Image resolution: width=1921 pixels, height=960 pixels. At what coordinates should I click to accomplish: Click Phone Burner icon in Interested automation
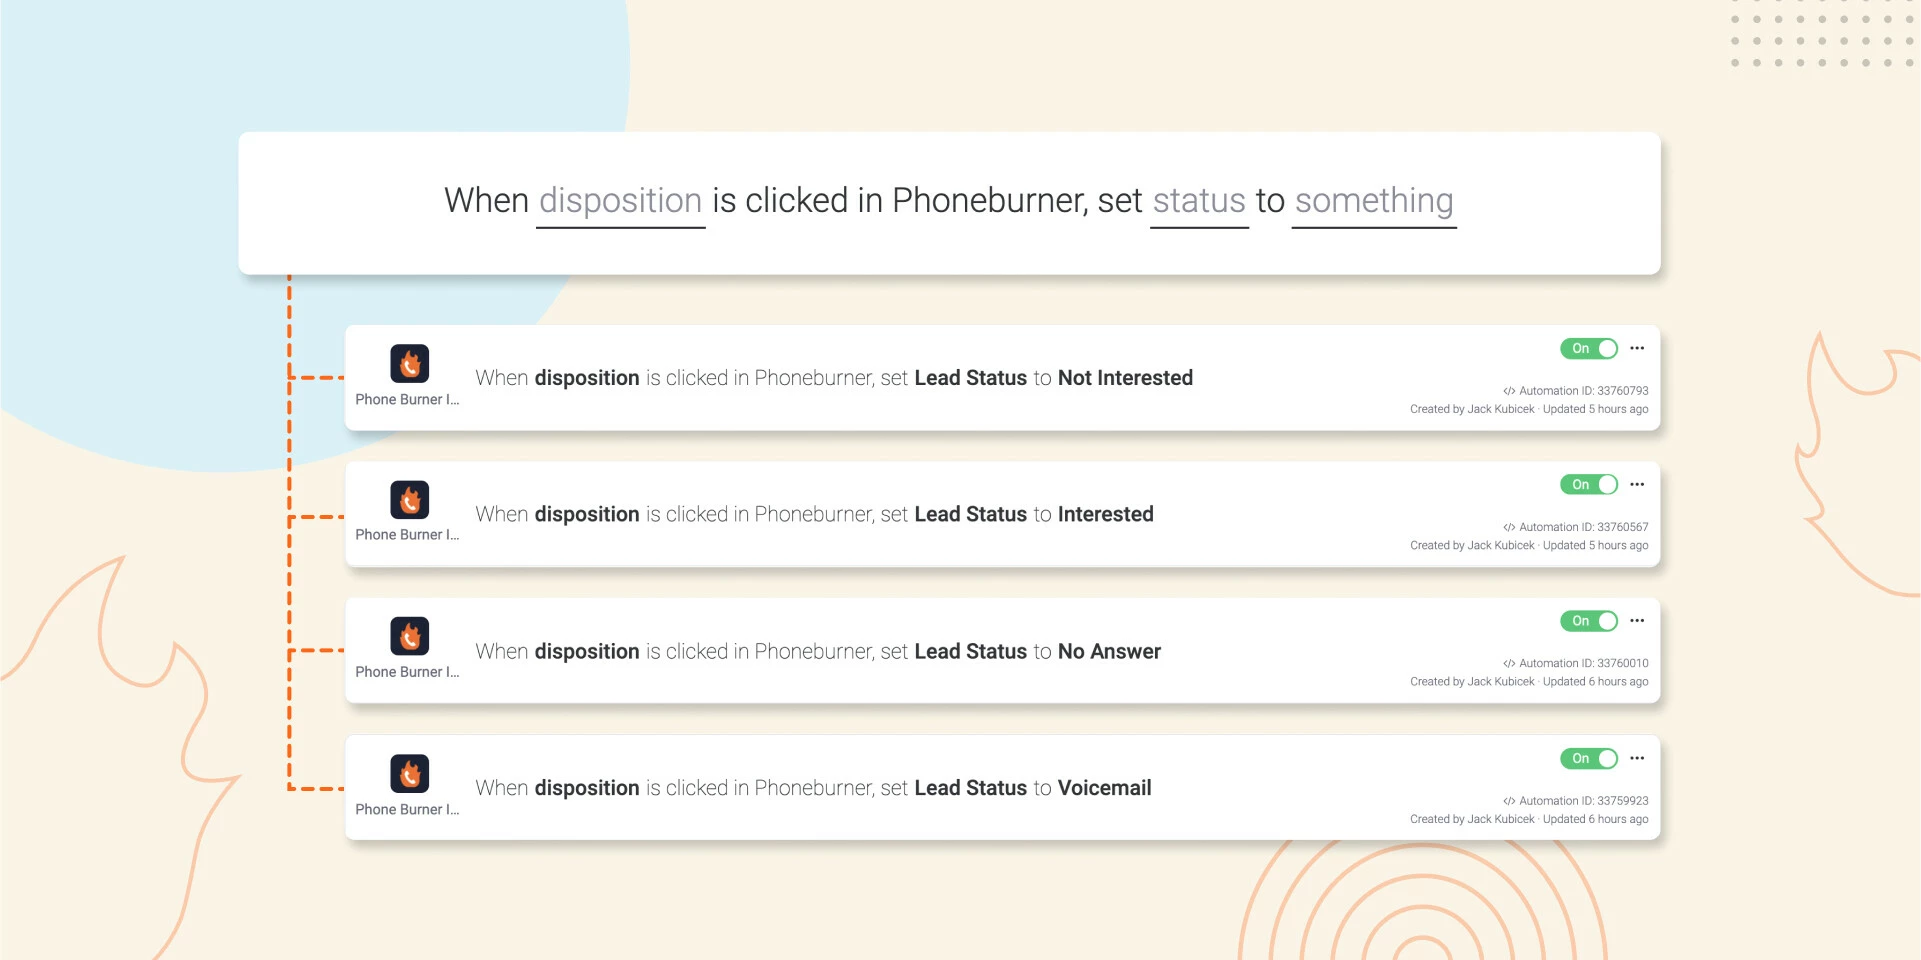409,500
